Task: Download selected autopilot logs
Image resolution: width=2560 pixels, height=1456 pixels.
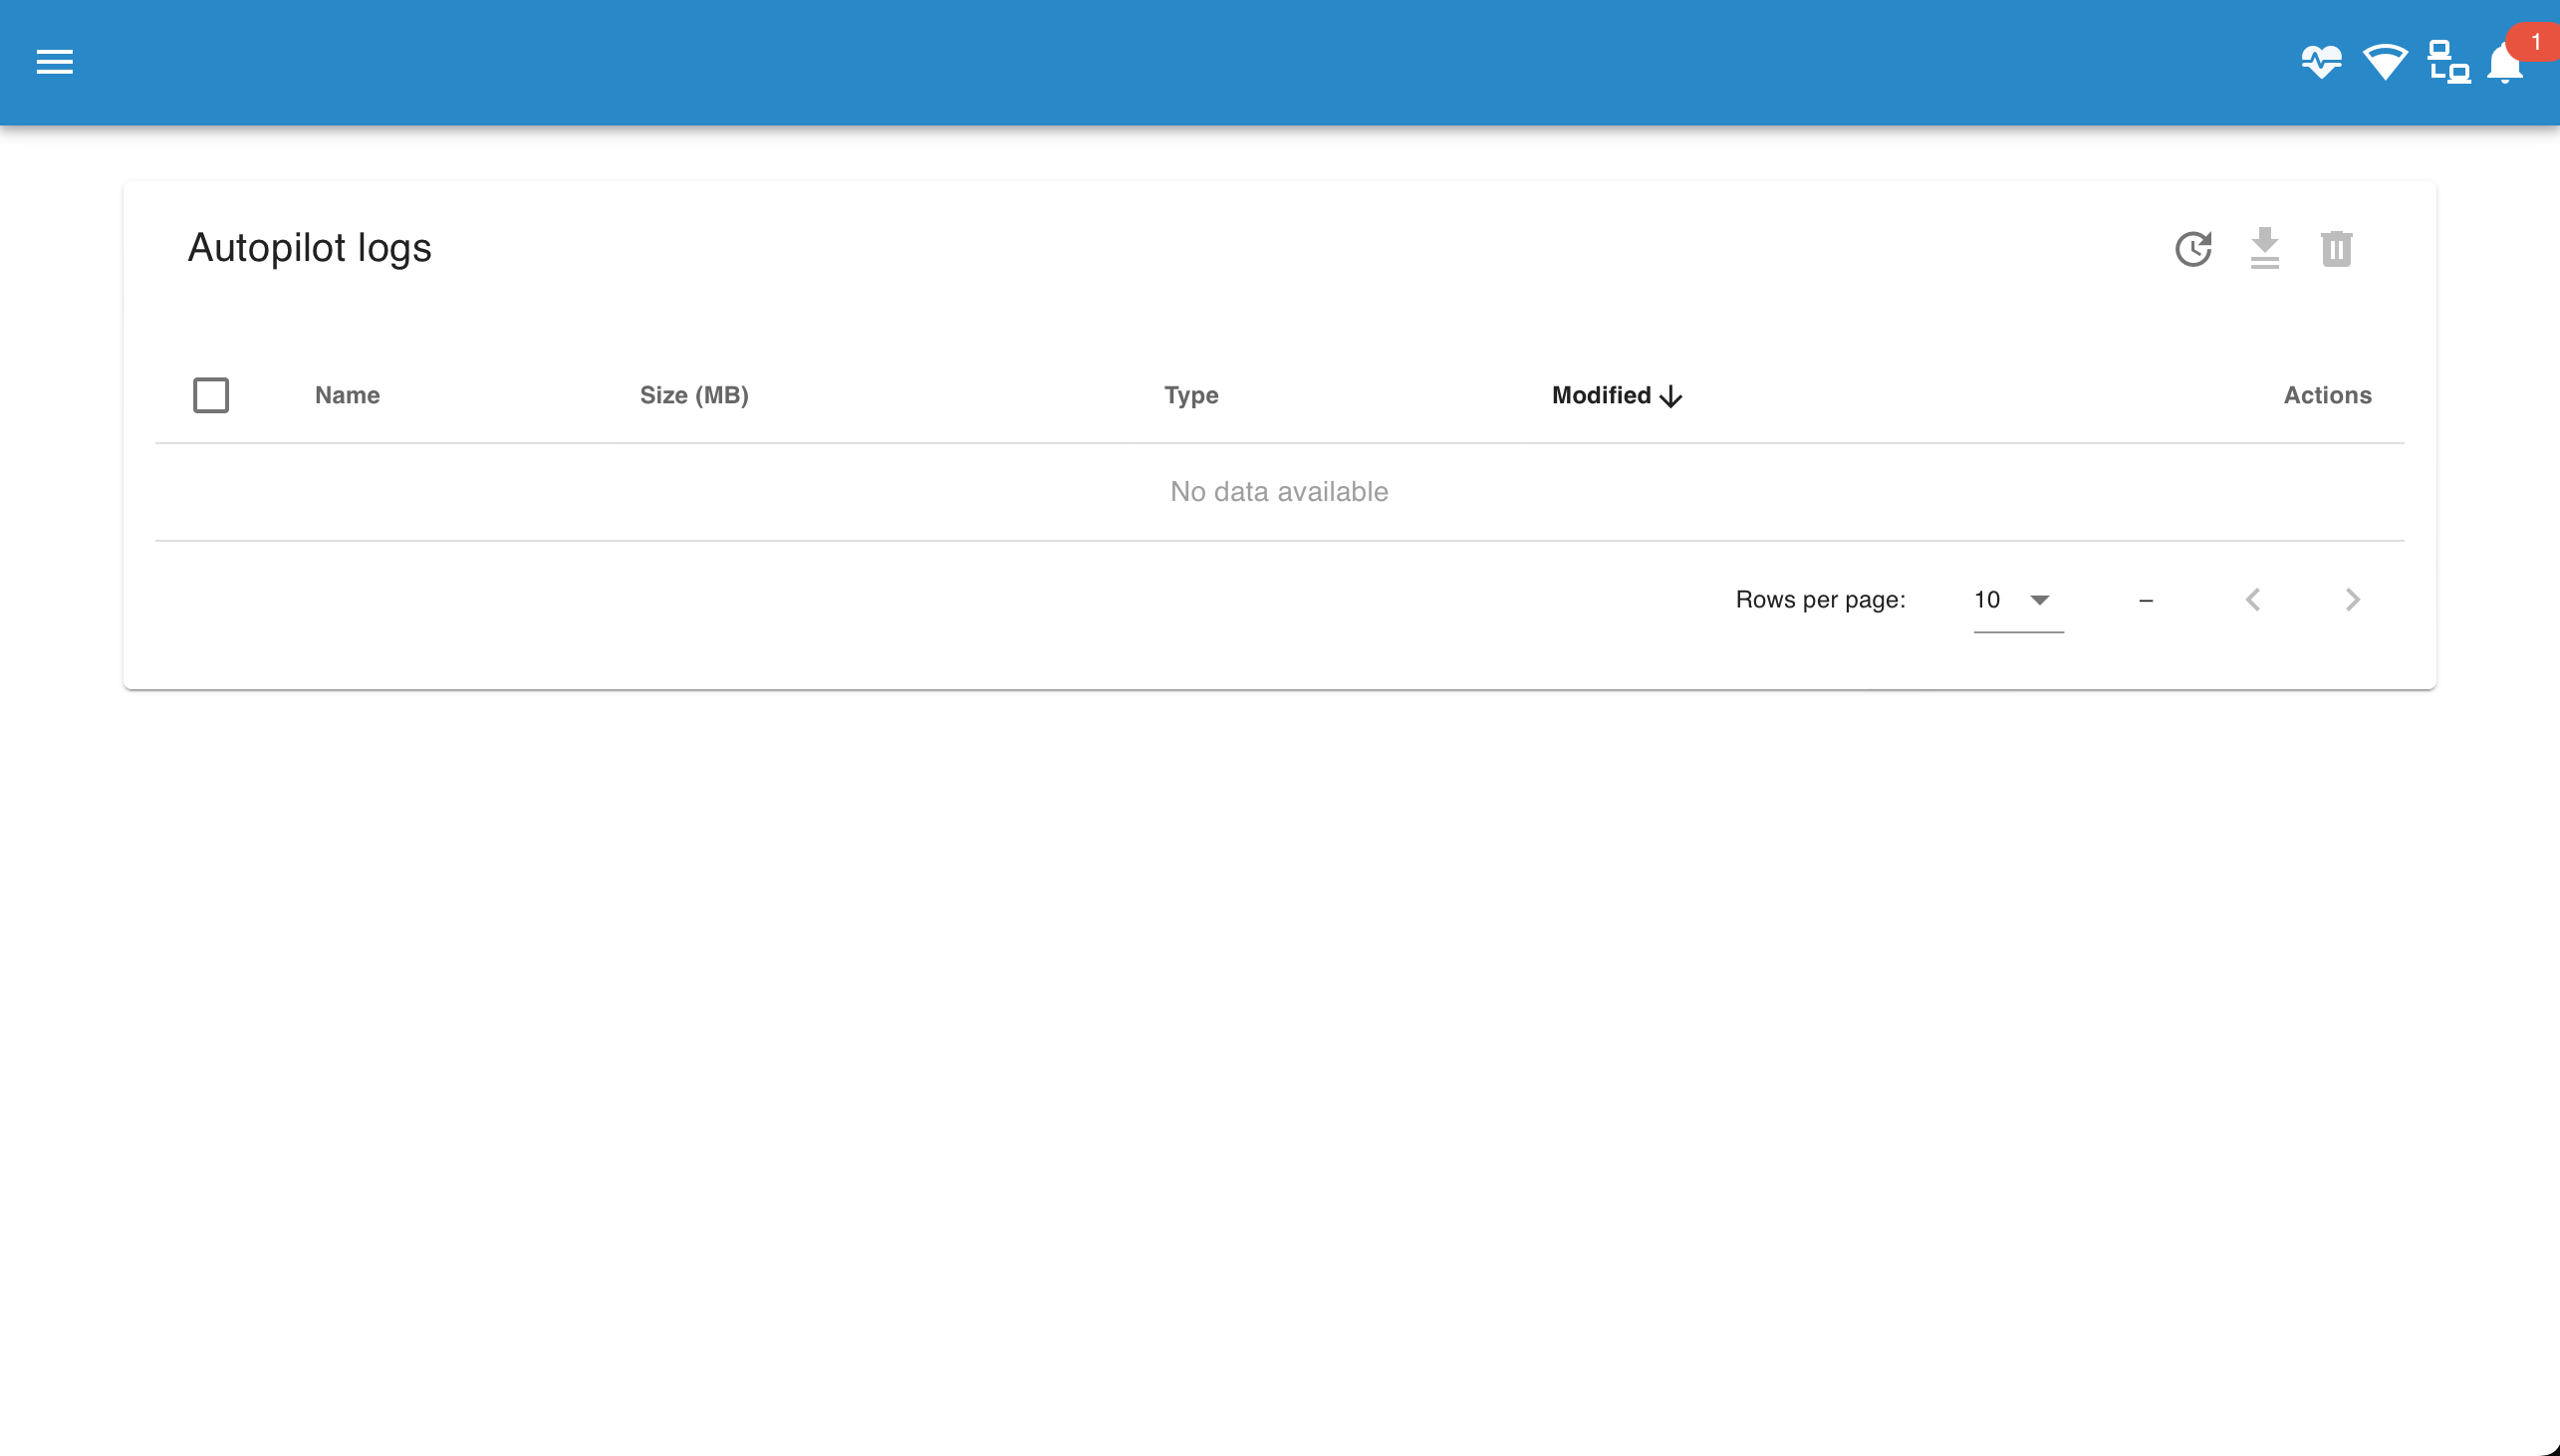Action: click(2265, 249)
